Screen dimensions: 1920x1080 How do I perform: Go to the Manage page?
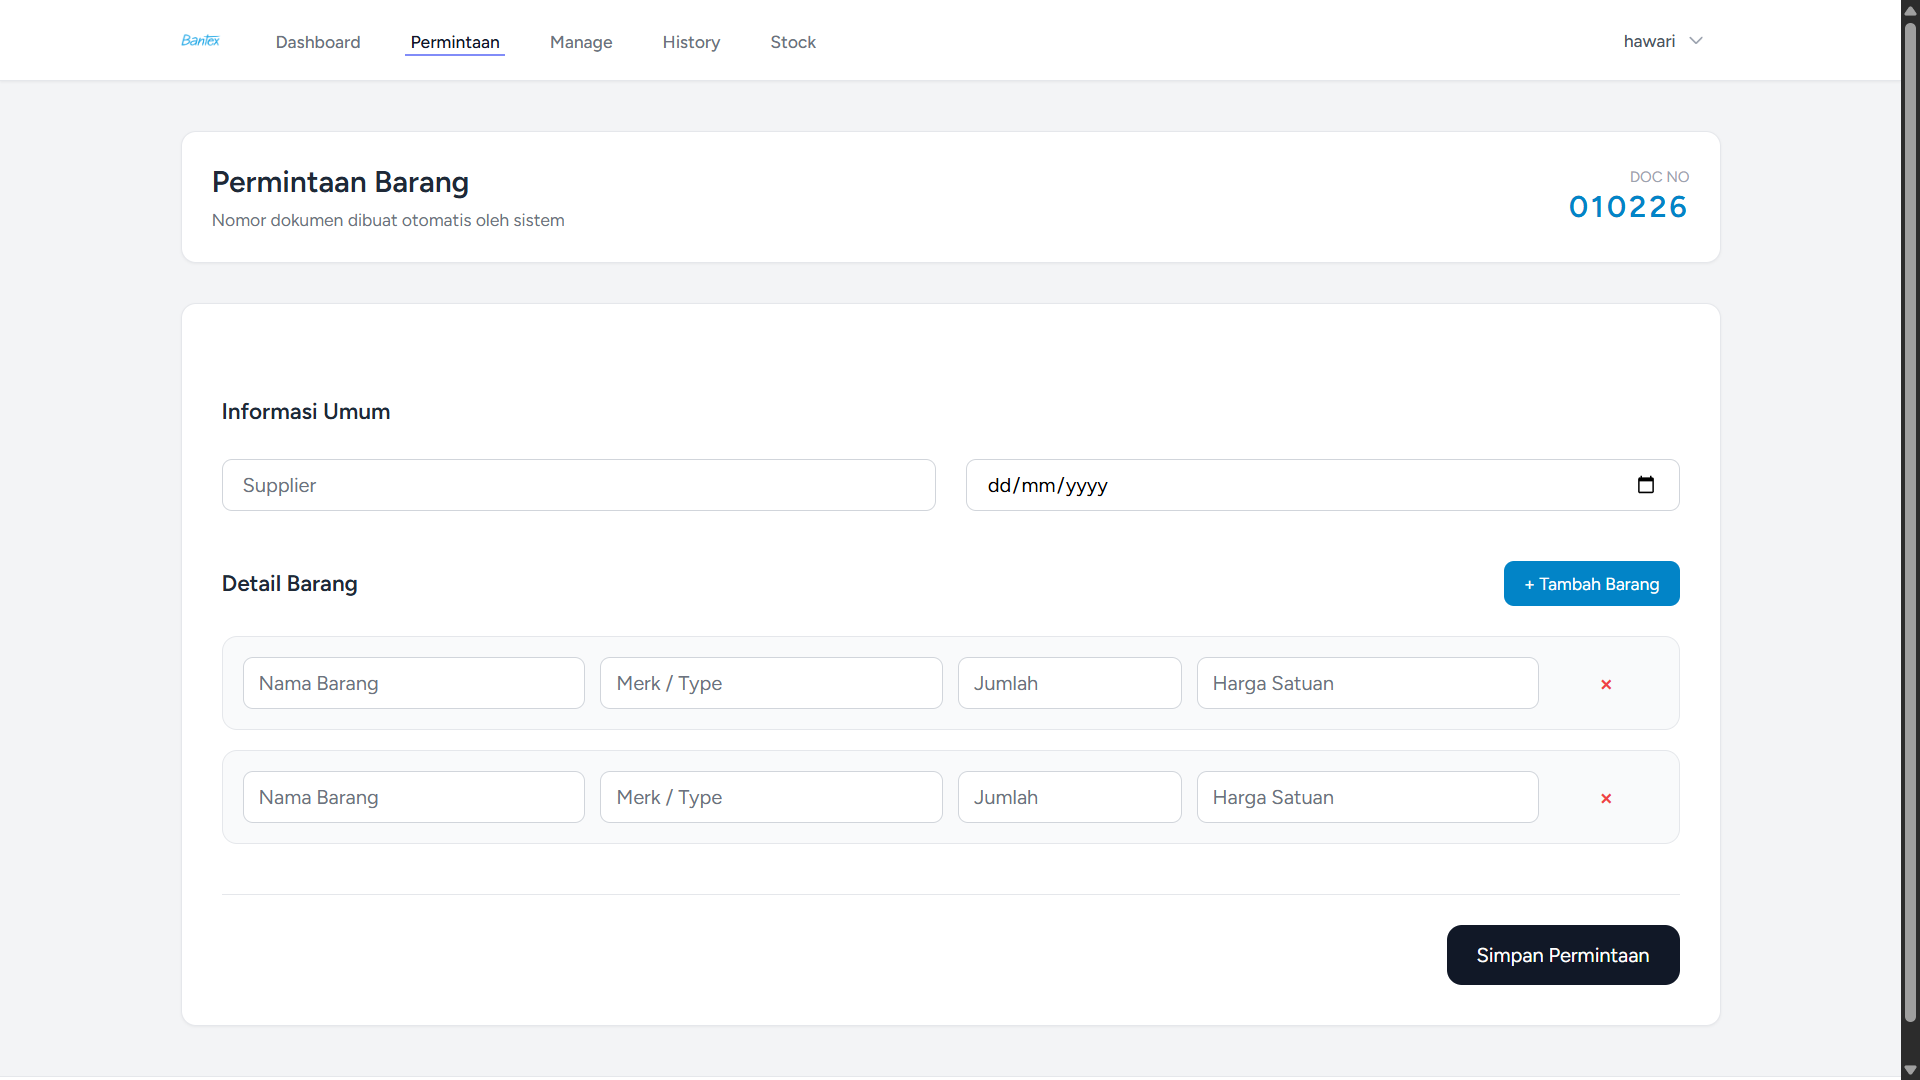pos(581,42)
